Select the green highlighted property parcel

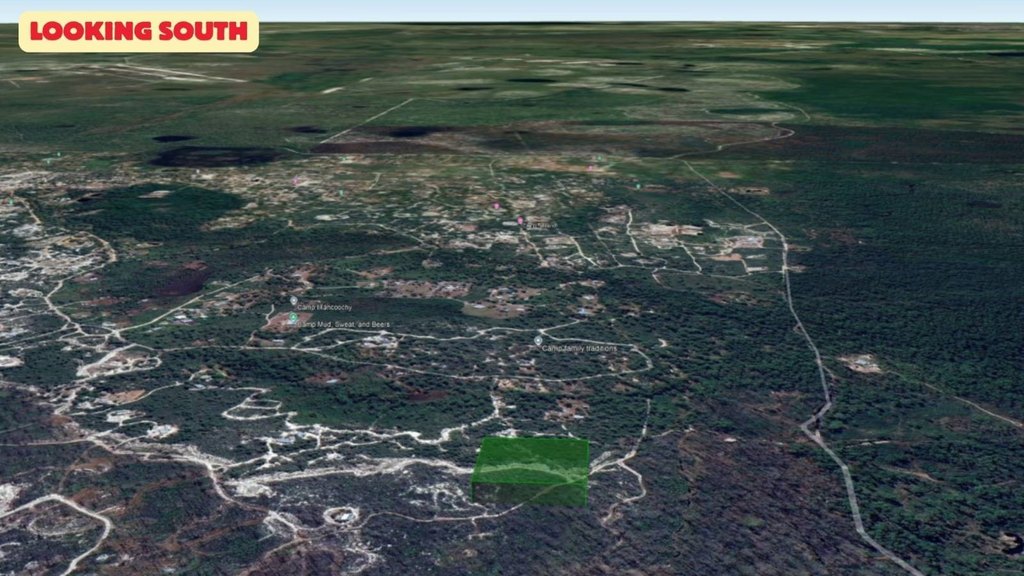pos(529,470)
